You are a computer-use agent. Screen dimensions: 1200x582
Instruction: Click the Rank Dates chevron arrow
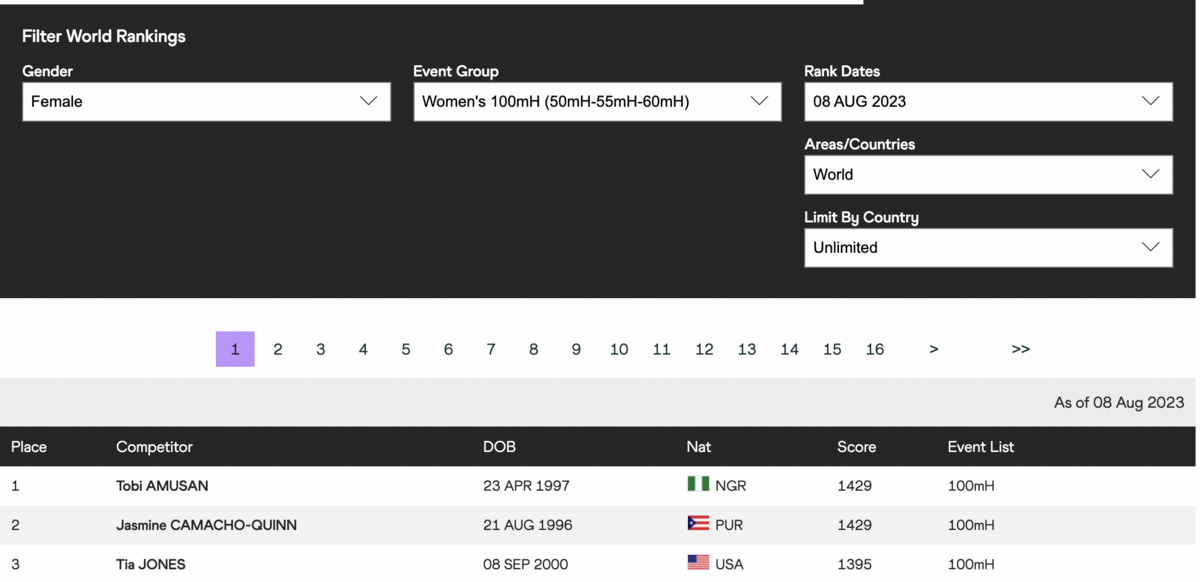(x=1150, y=101)
